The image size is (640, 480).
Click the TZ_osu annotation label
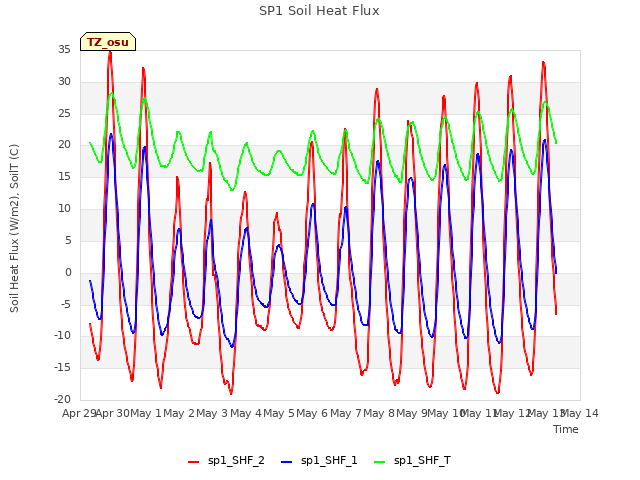(x=108, y=42)
